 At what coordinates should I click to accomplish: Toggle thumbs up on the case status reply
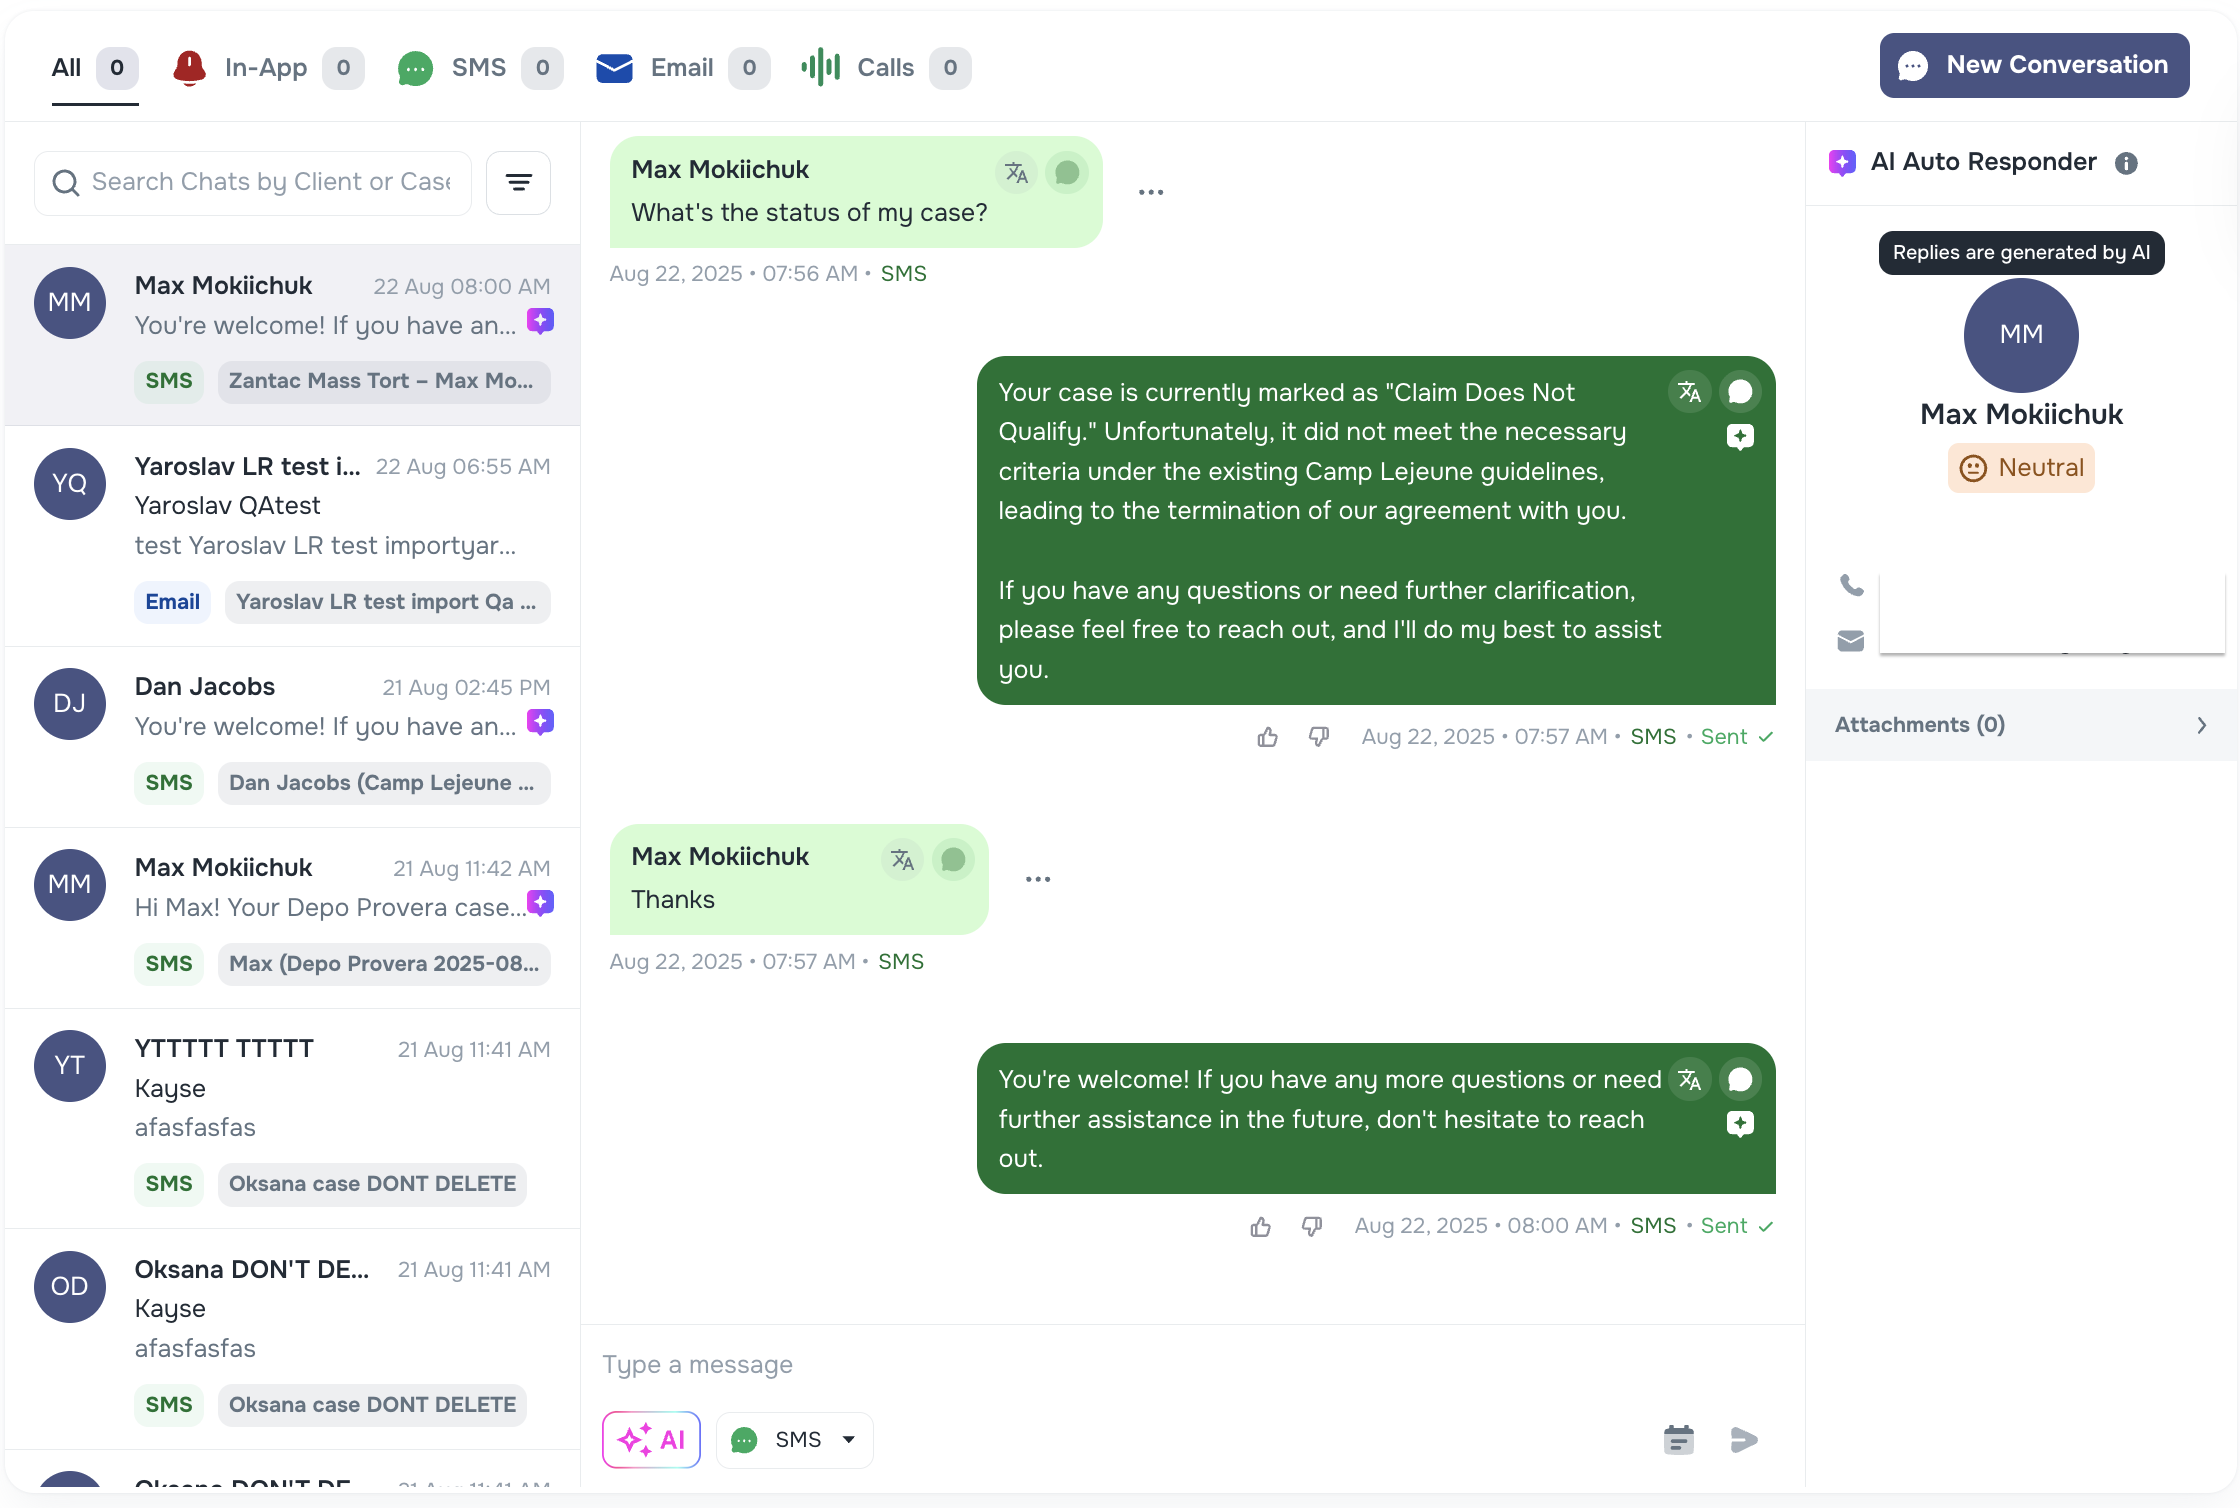point(1266,736)
